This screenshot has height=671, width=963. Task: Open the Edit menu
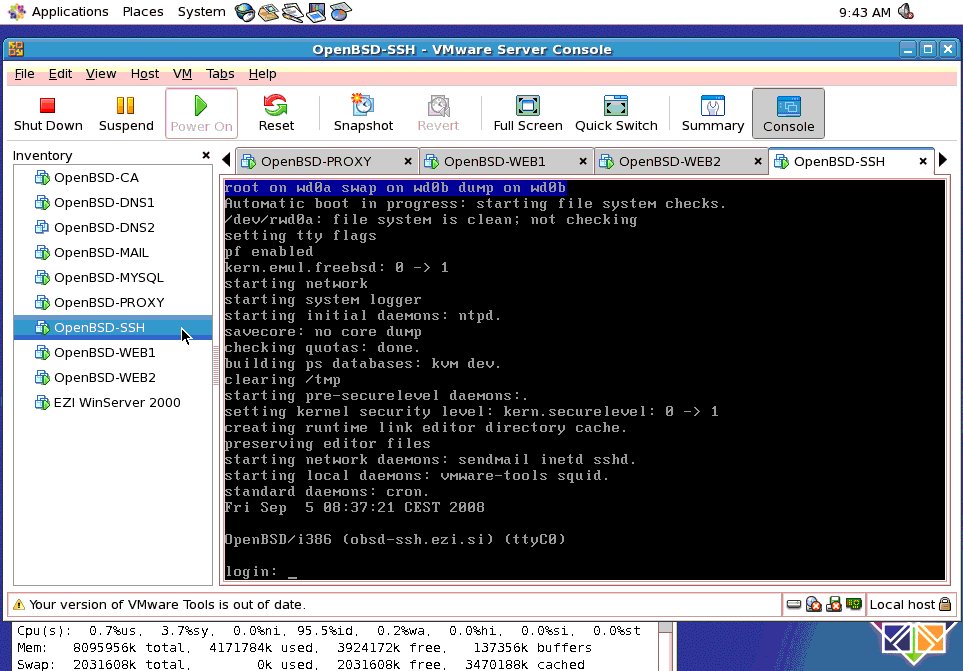[x=60, y=74]
